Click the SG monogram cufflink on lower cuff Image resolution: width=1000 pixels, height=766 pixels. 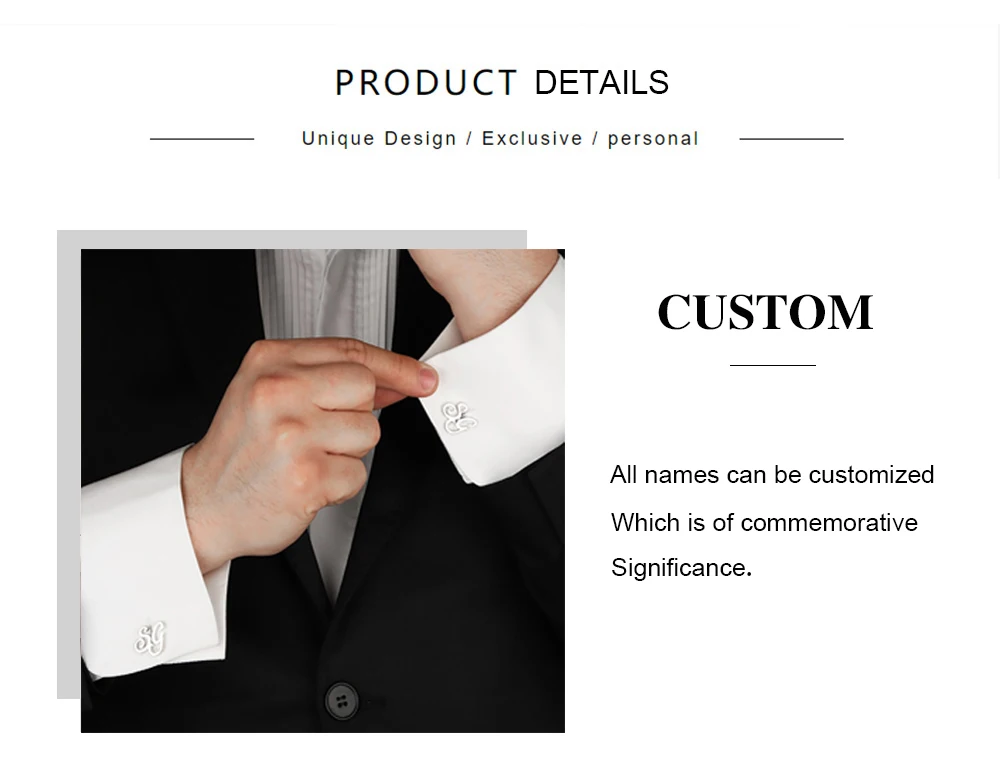(x=151, y=638)
